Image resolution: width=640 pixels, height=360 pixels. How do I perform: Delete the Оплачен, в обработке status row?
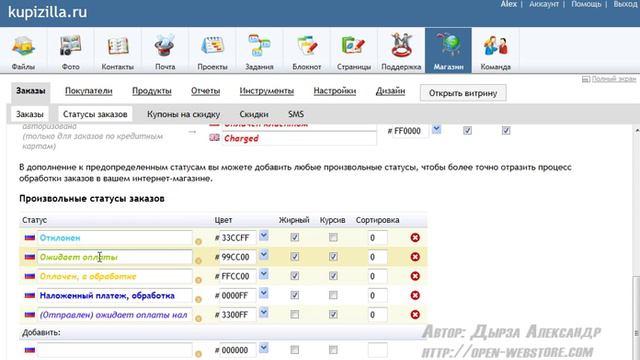click(x=415, y=276)
